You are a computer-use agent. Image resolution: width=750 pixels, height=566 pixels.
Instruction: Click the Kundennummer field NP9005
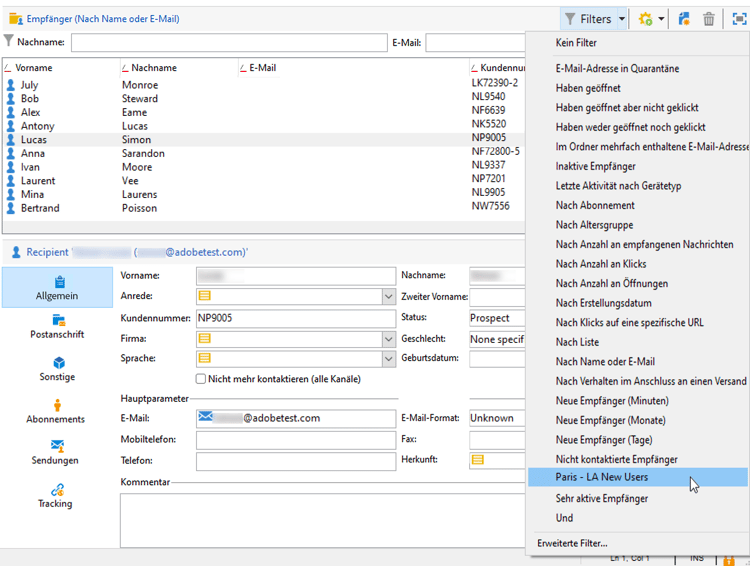296,318
